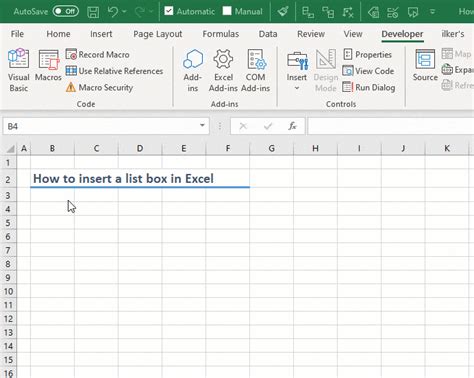
Task: Click the Redo arrow
Action: pyautogui.click(x=139, y=12)
